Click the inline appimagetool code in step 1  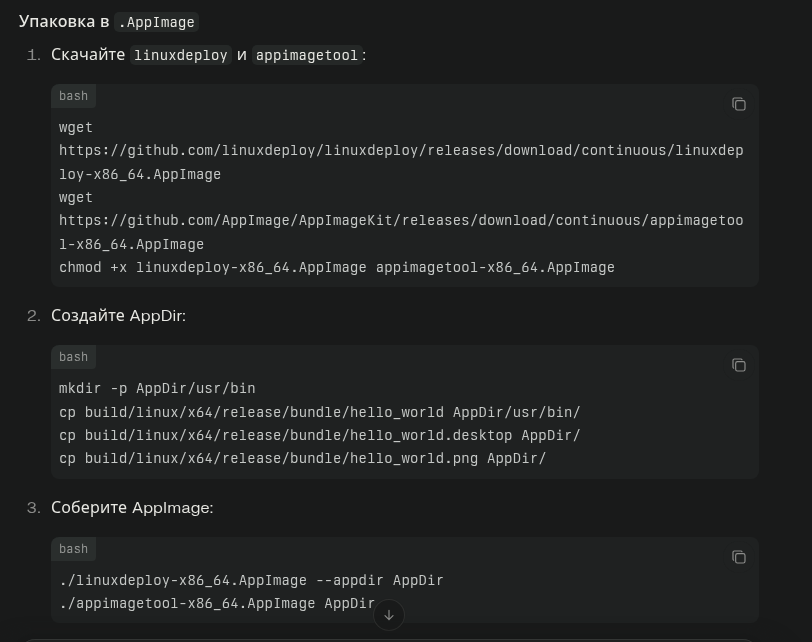coord(306,55)
